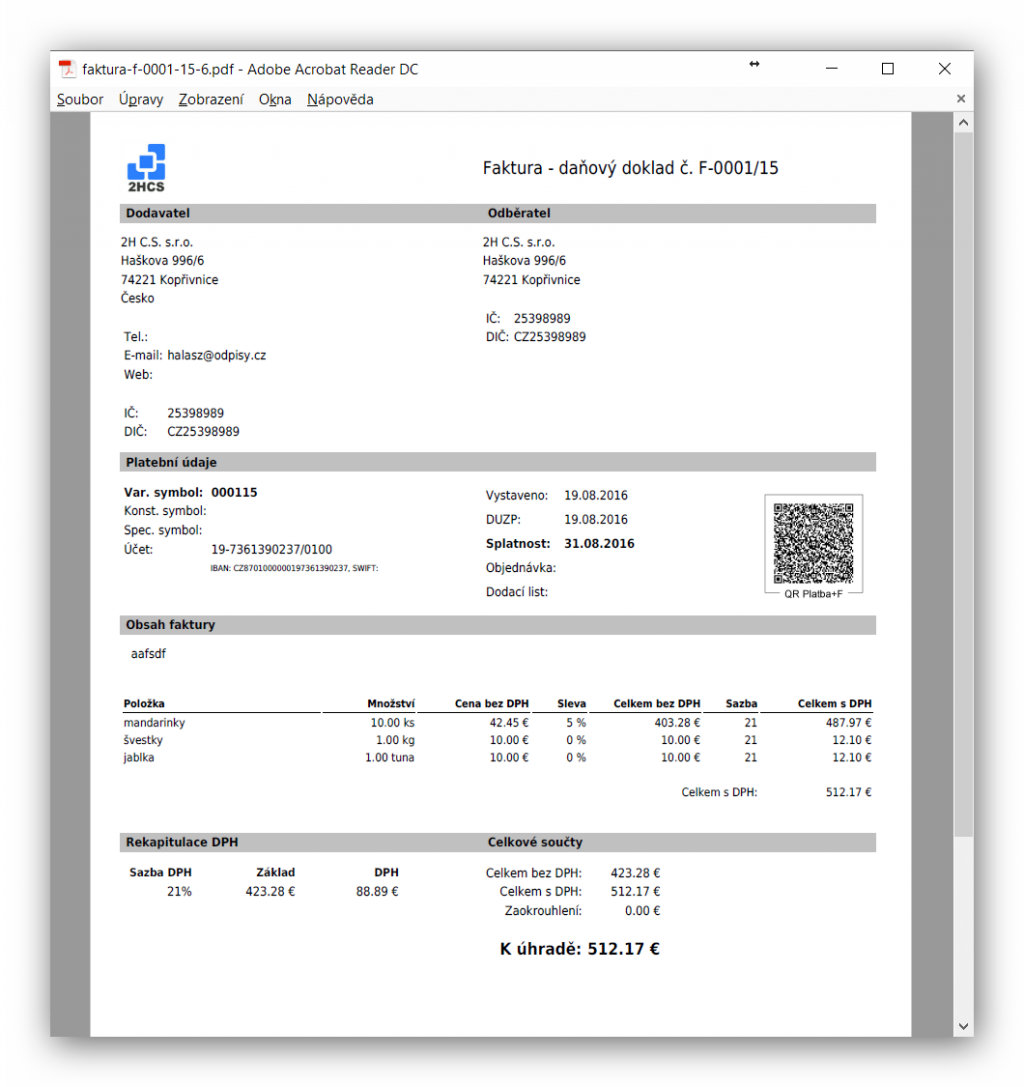The height and width of the screenshot is (1087, 1024).
Task: Maximize the Acrobat Reader window
Action: click(887, 69)
